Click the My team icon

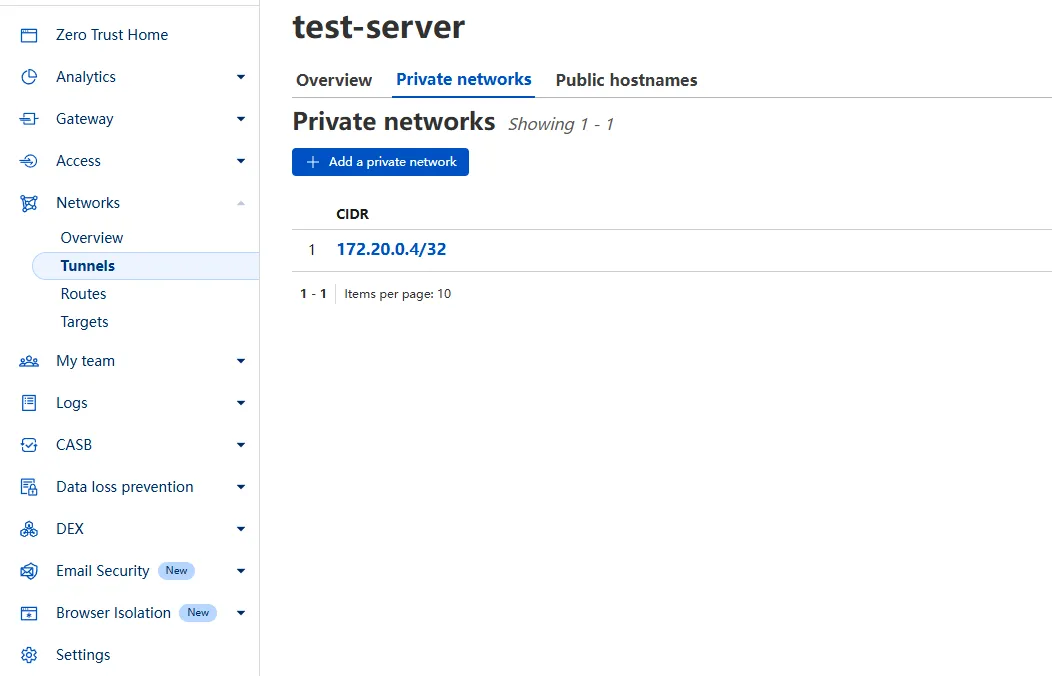(x=28, y=360)
